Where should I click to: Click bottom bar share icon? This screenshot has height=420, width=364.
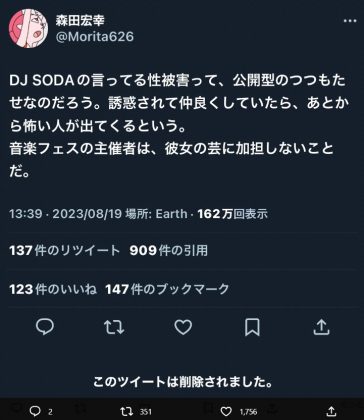click(331, 411)
